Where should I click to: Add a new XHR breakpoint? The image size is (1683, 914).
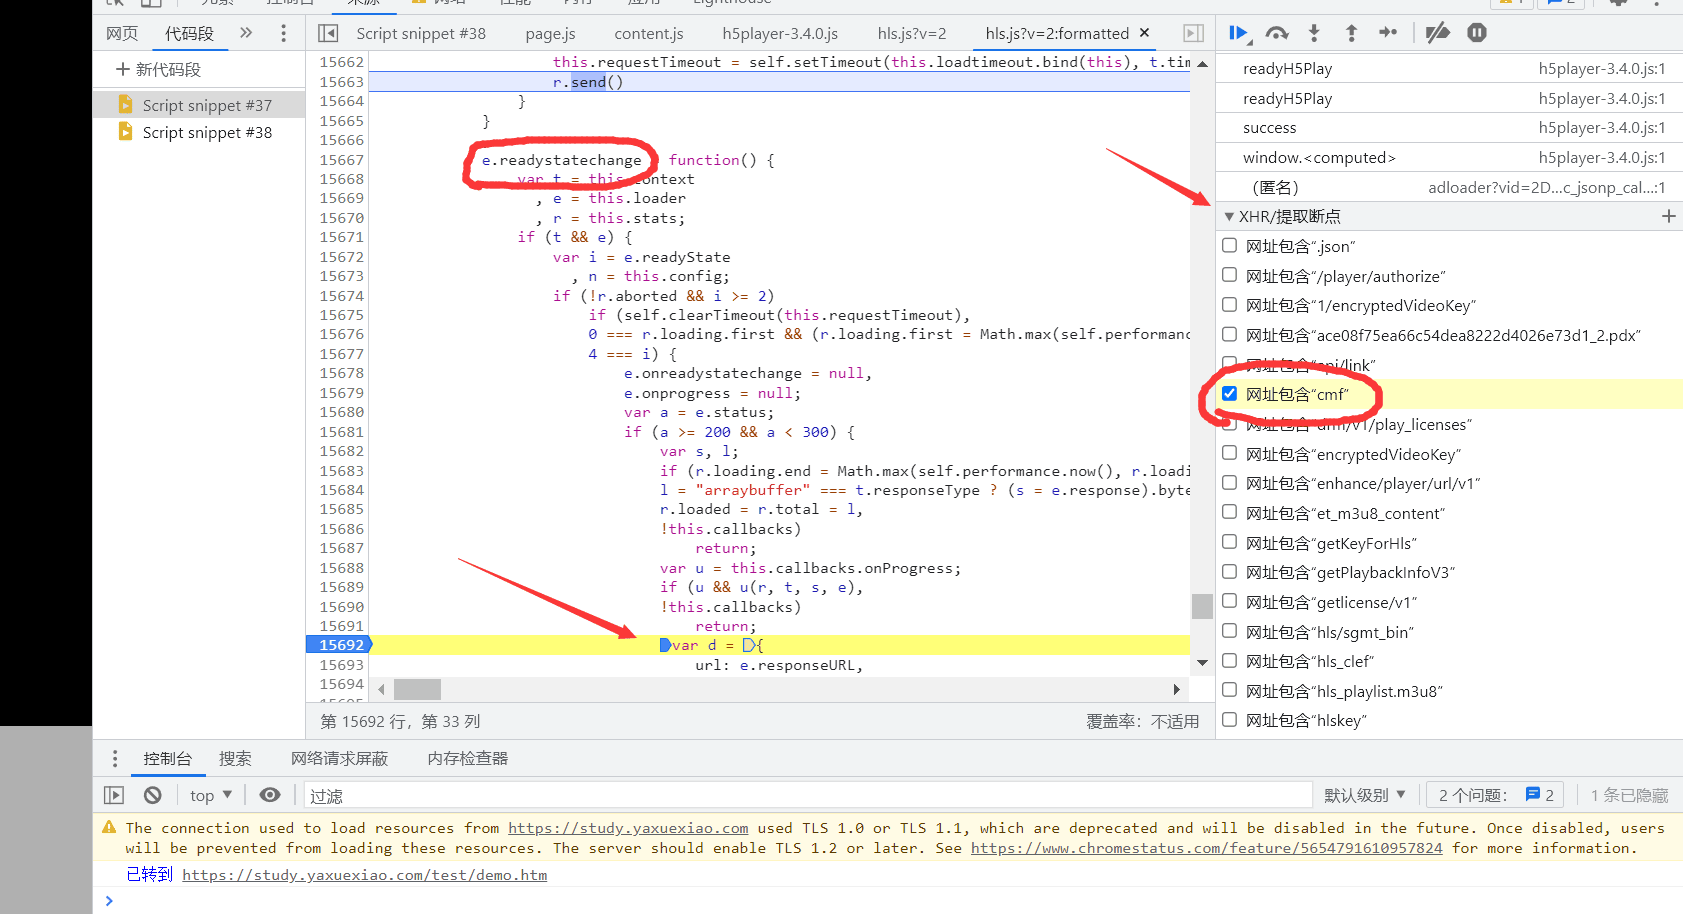[x=1668, y=216]
